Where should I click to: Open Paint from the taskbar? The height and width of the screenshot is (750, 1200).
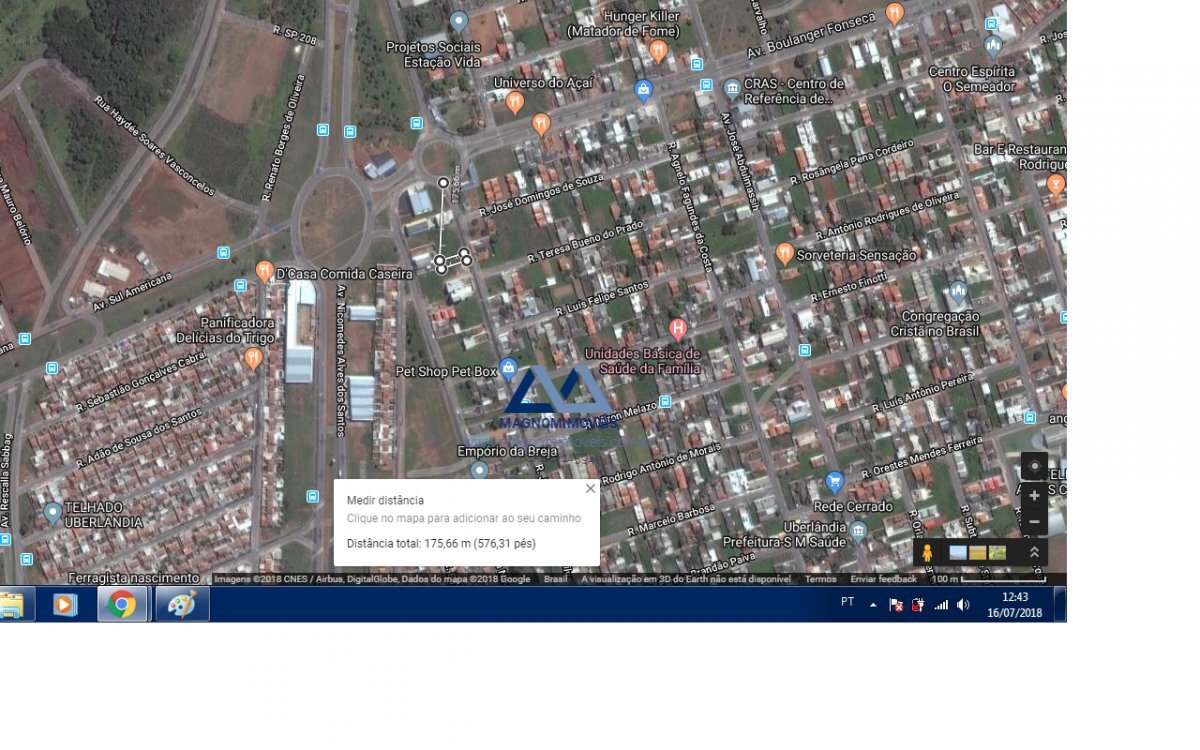(182, 604)
